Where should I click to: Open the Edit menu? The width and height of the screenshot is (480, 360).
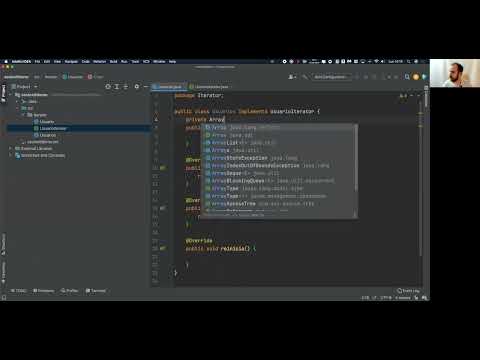[x=47, y=62]
